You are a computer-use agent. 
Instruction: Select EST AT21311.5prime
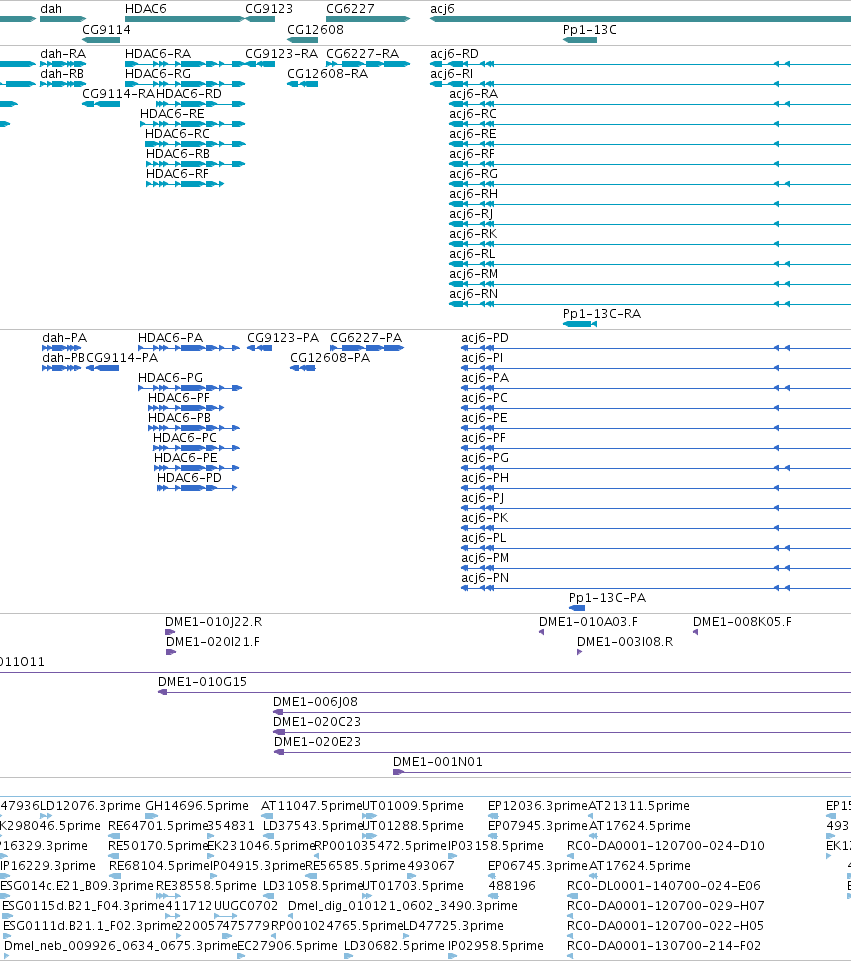(x=639, y=806)
